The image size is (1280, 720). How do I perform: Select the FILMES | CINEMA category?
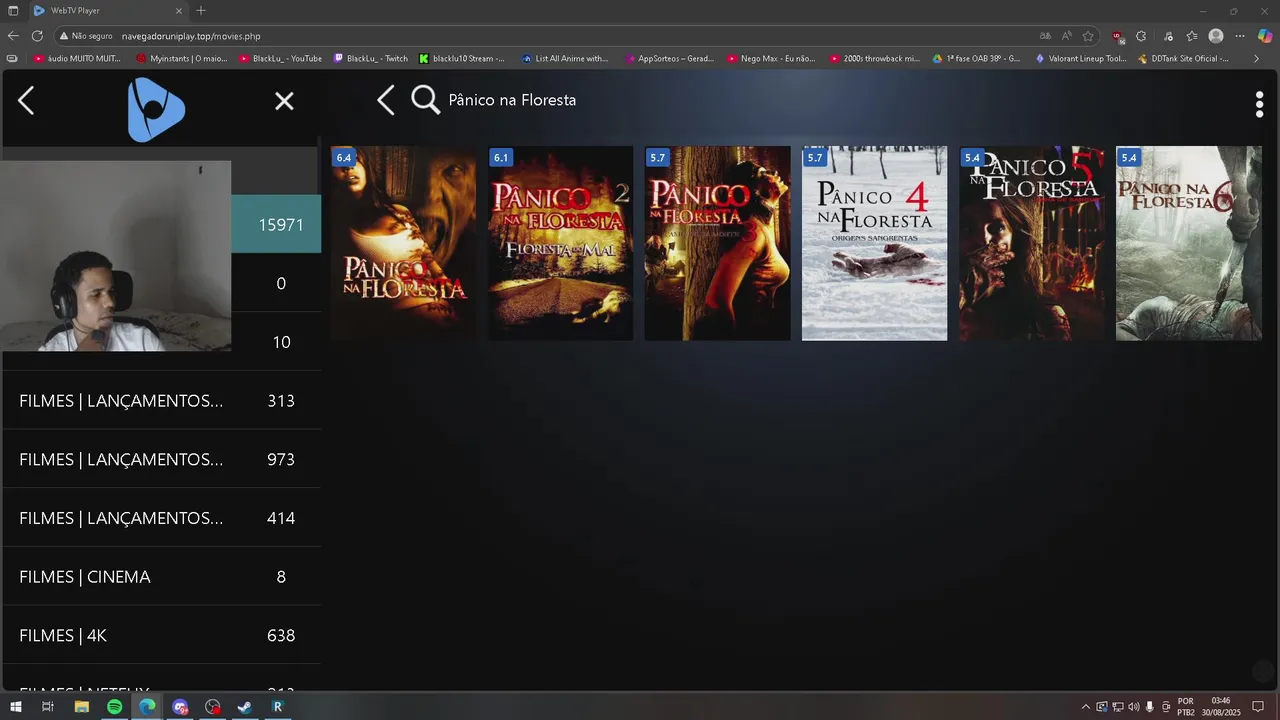(x=161, y=577)
